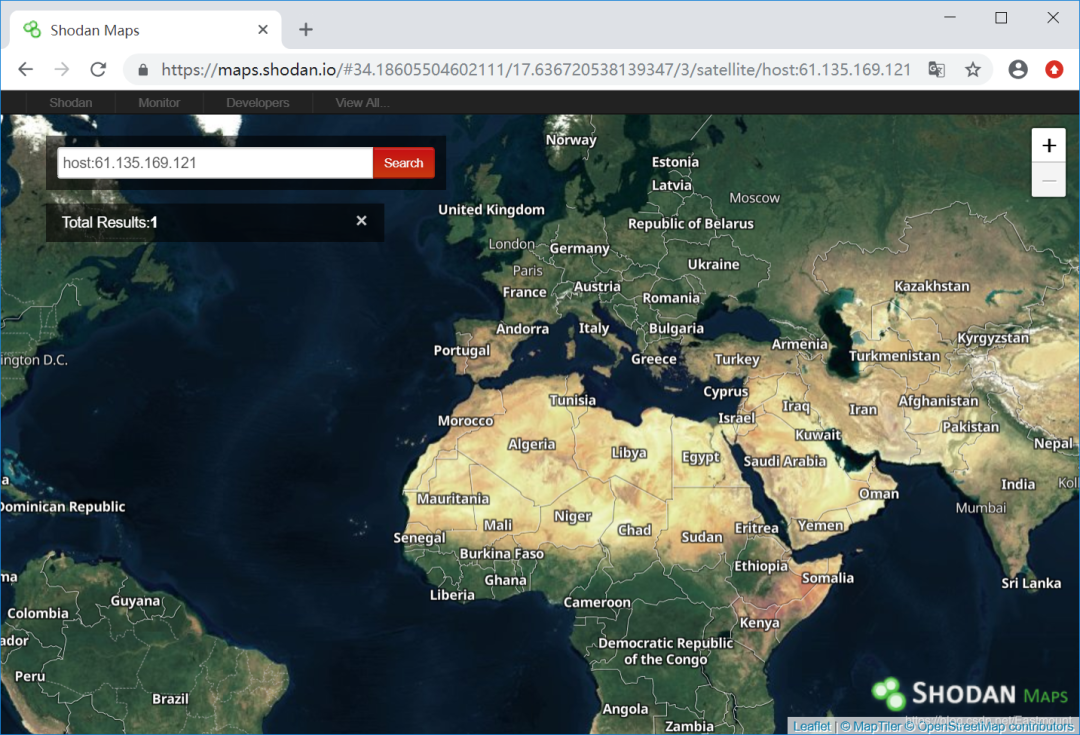Viewport: 1080px width, 735px height.
Task: Click the Colombia map label
Action: pyautogui.click(x=38, y=613)
